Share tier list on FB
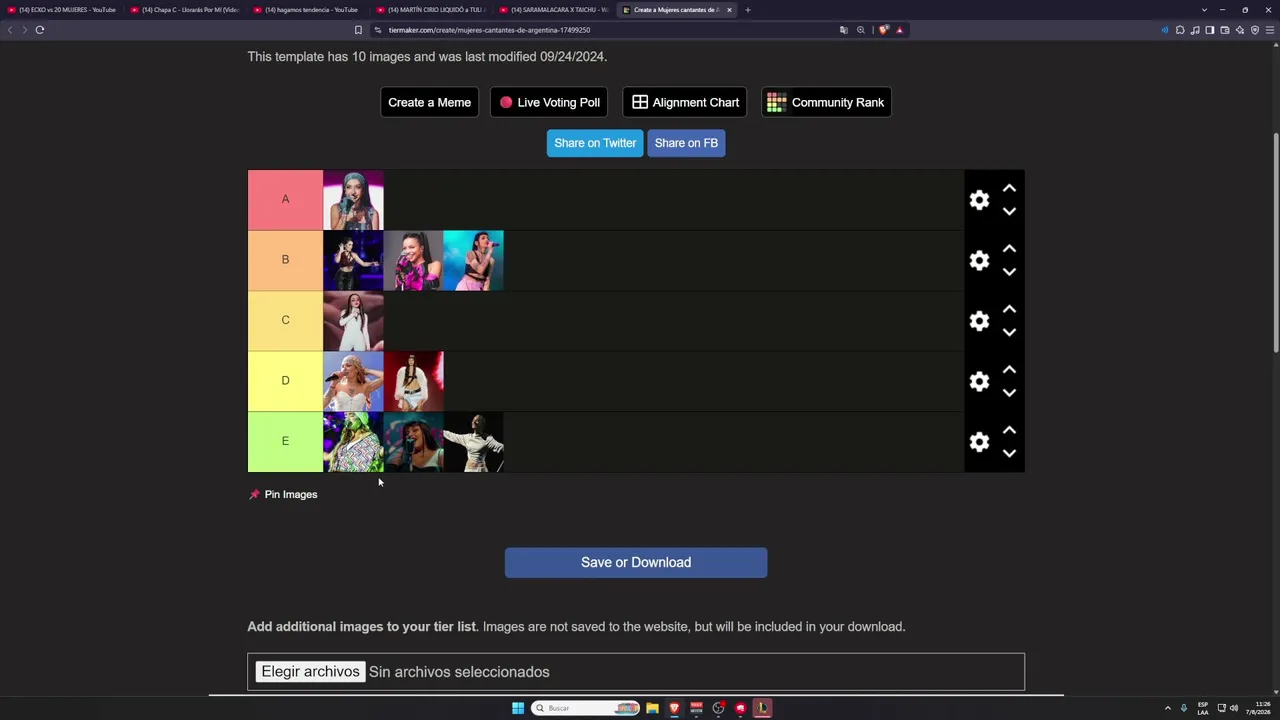1280x720 pixels. (x=686, y=143)
